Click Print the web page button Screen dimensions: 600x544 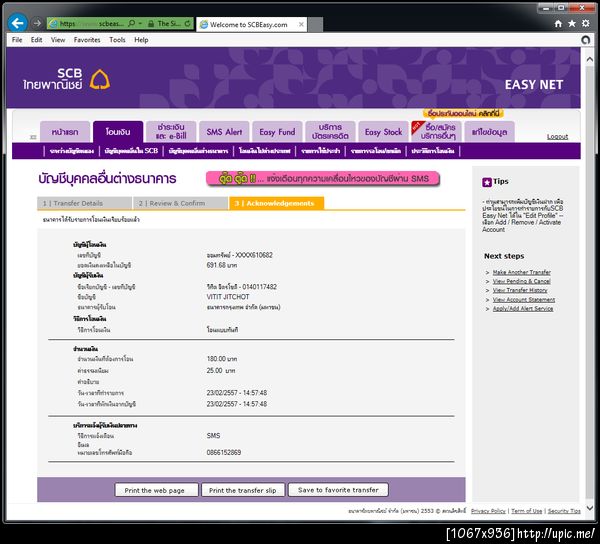point(157,490)
